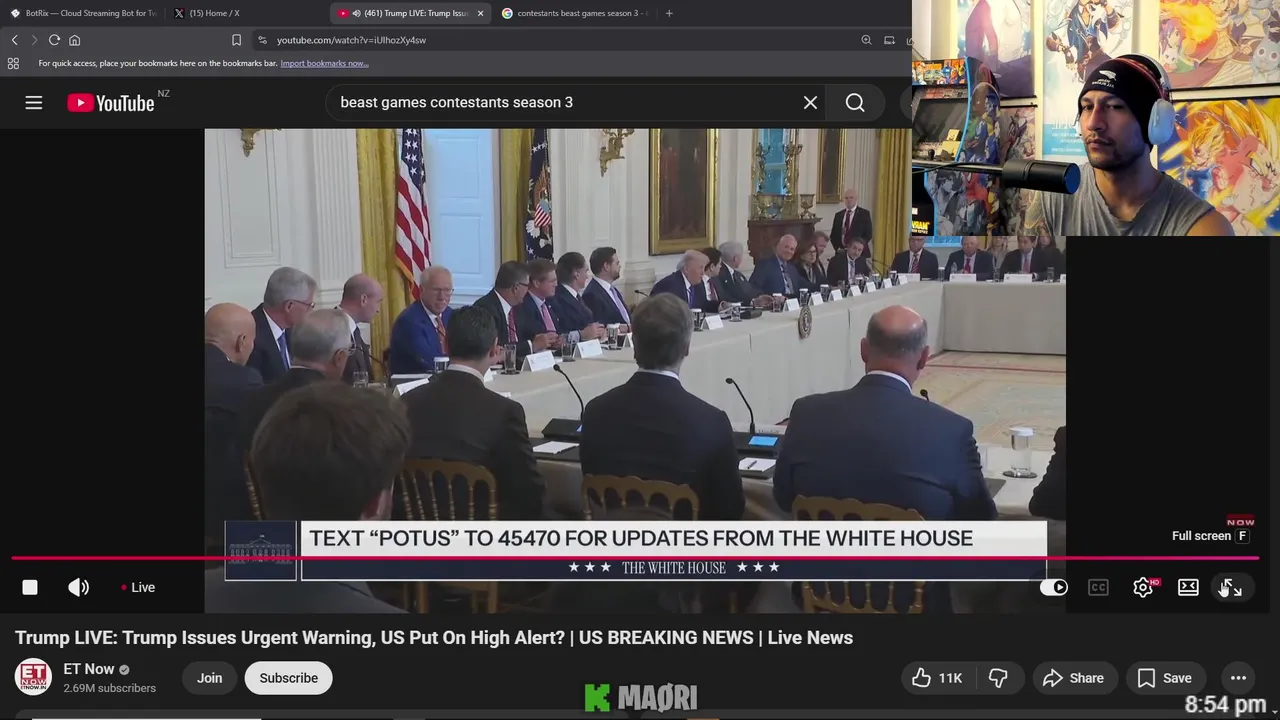The image size is (1280, 720).
Task: Subscribe to ET Now
Action: [289, 678]
